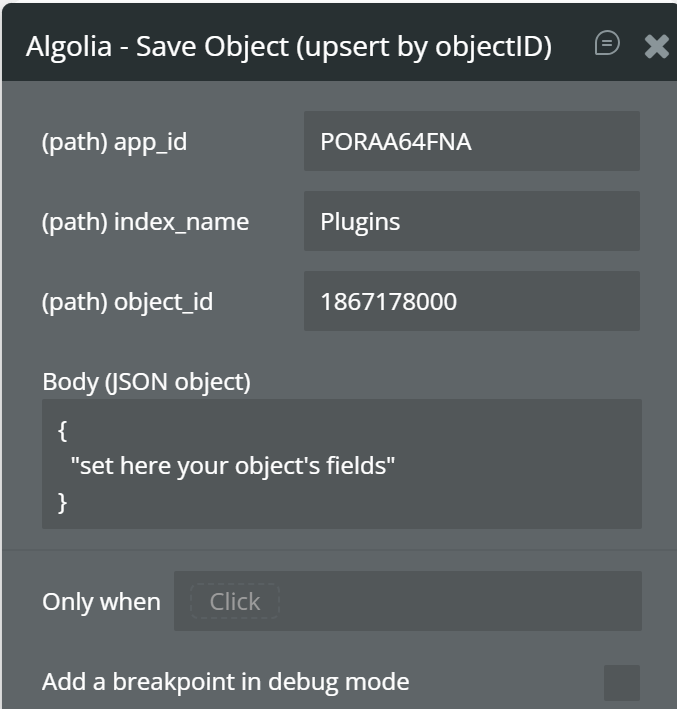Click the "(path) object_id" label
This screenshot has height=709, width=677.
pos(127,302)
